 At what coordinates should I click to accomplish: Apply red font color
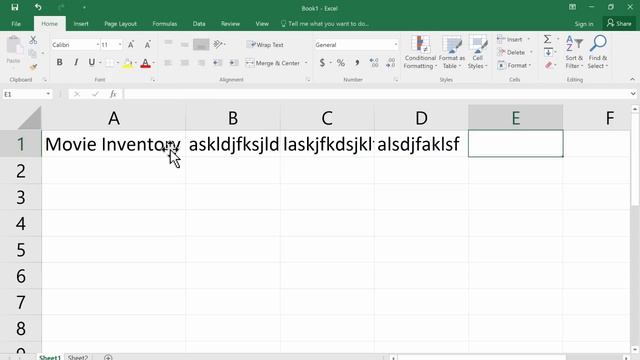pyautogui.click(x=145, y=63)
